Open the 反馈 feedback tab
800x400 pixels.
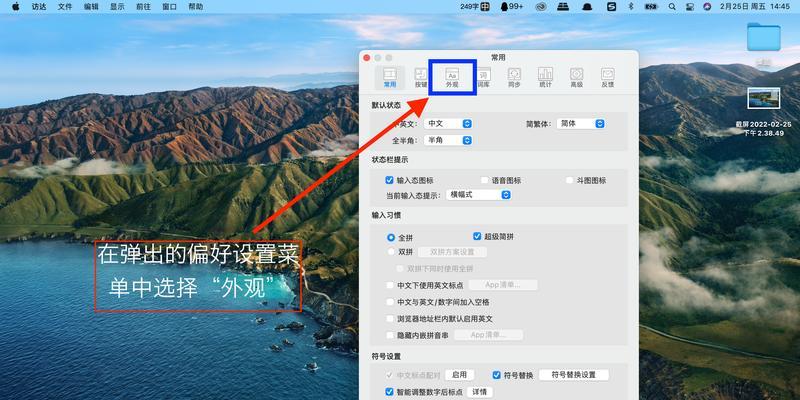point(608,78)
